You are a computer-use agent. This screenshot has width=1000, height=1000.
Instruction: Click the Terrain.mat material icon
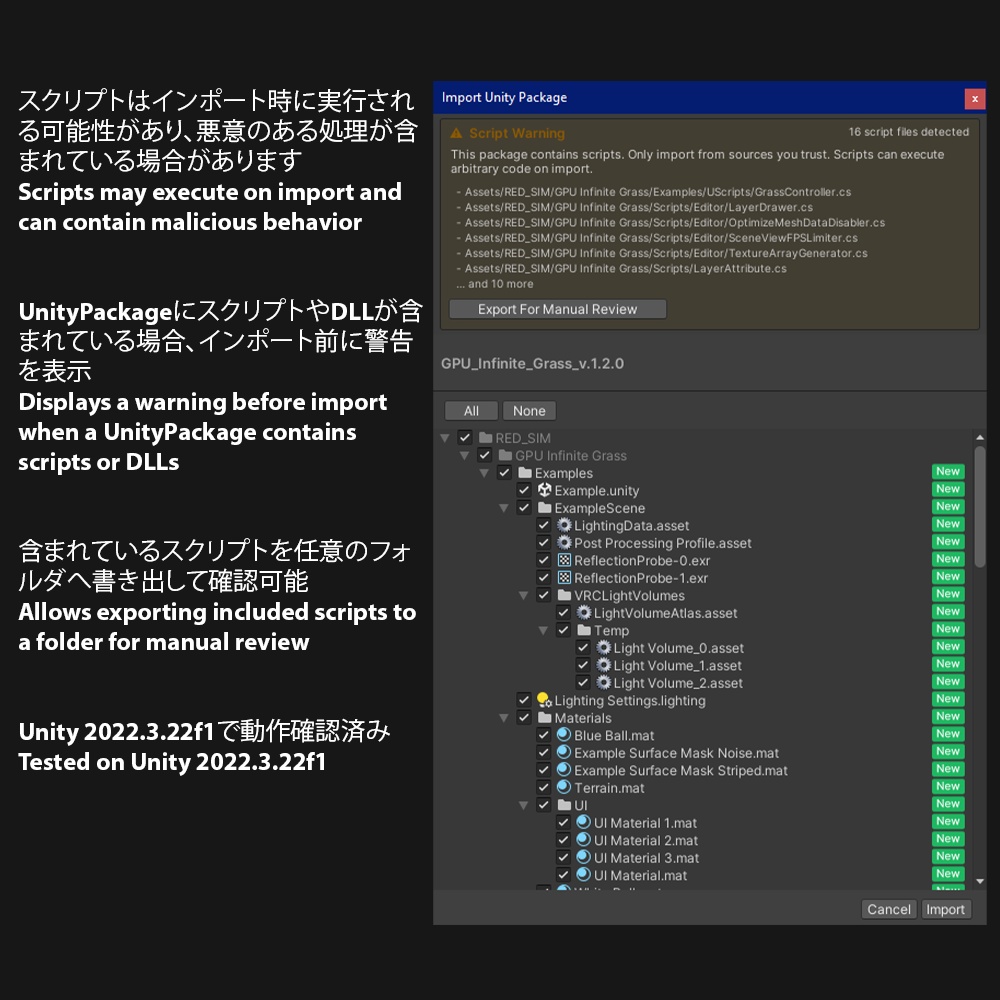click(x=564, y=788)
